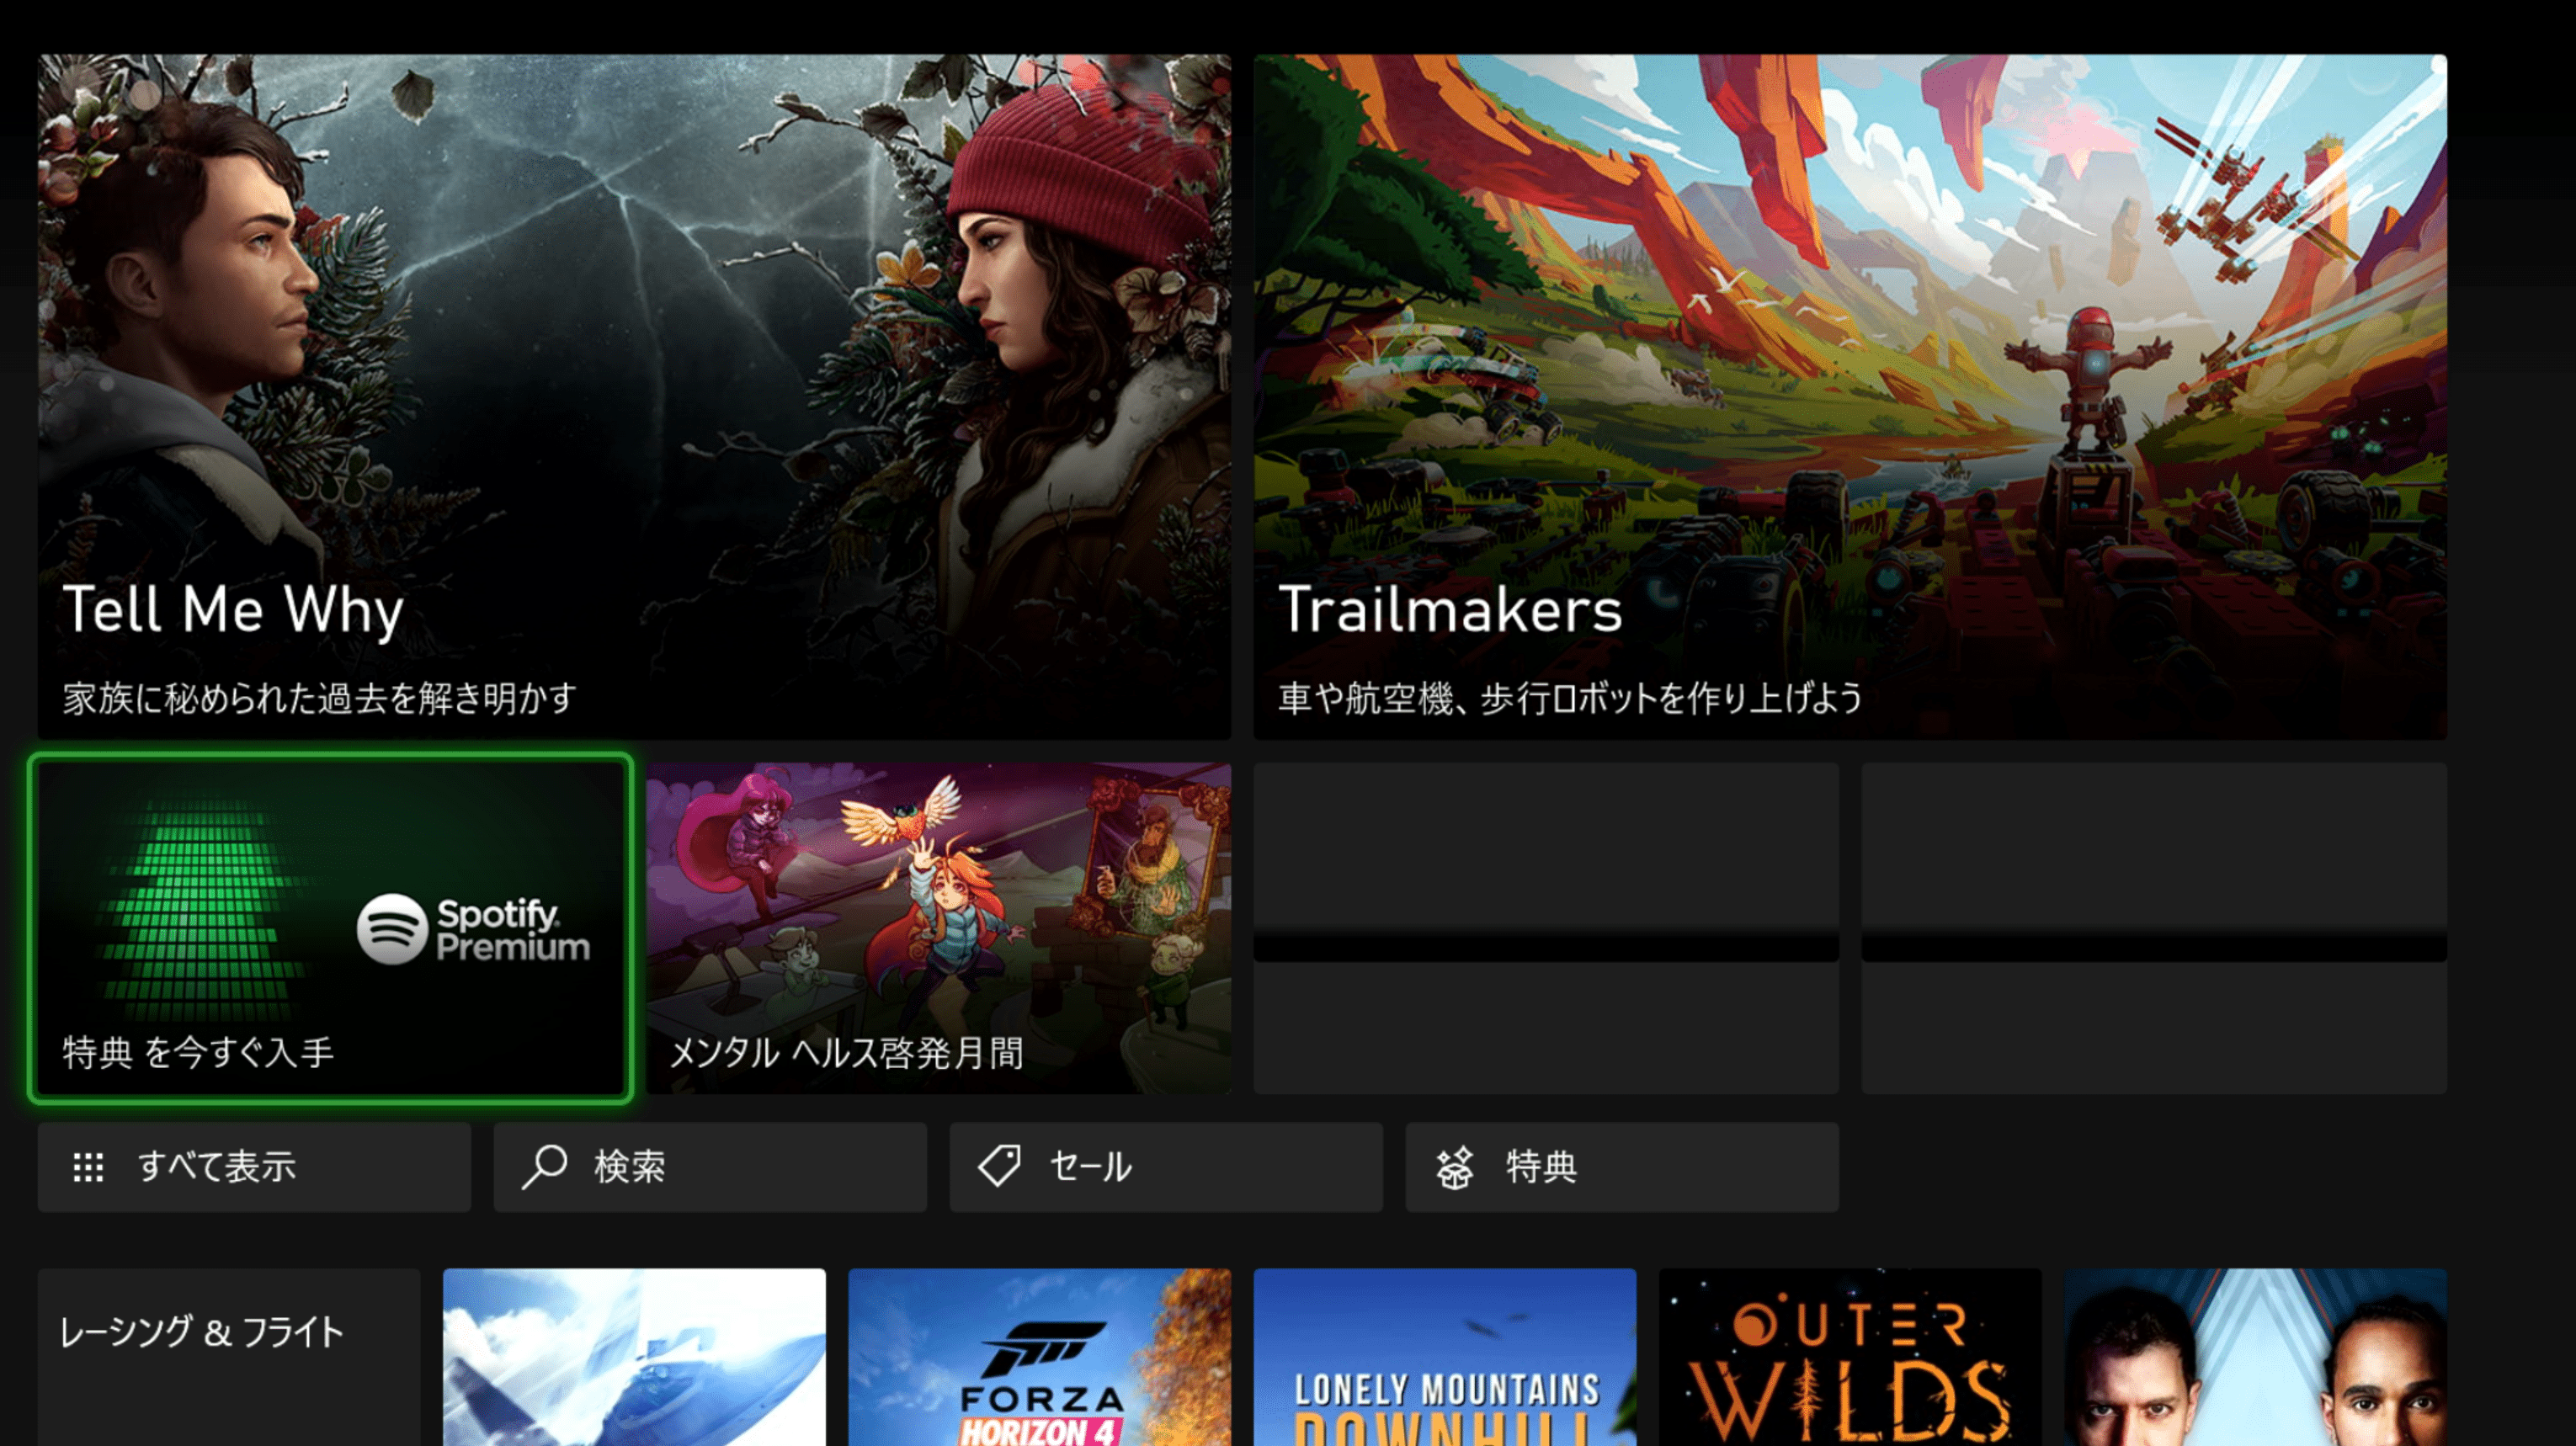The width and height of the screenshot is (2576, 1446).
Task: Click the gift box icon beside 特典
Action: pyautogui.click(x=1455, y=1167)
